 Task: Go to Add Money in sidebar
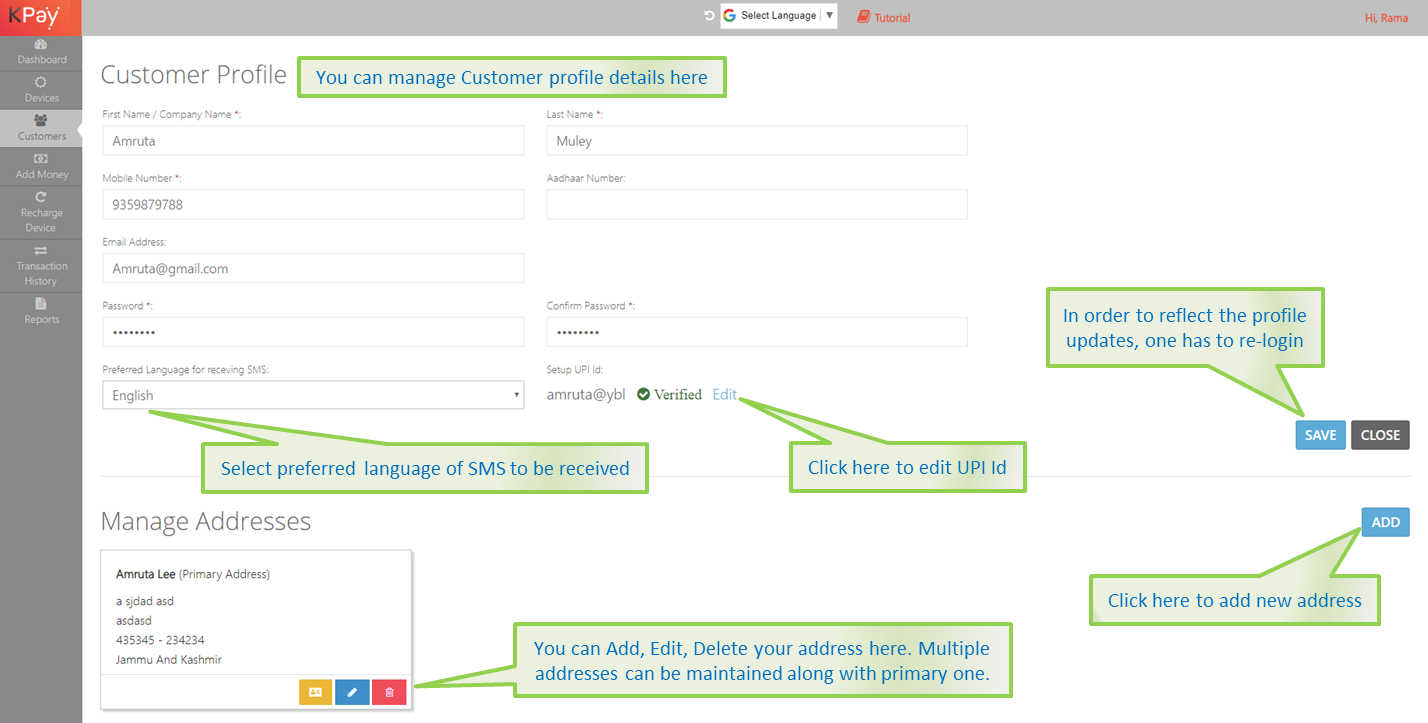point(41,166)
